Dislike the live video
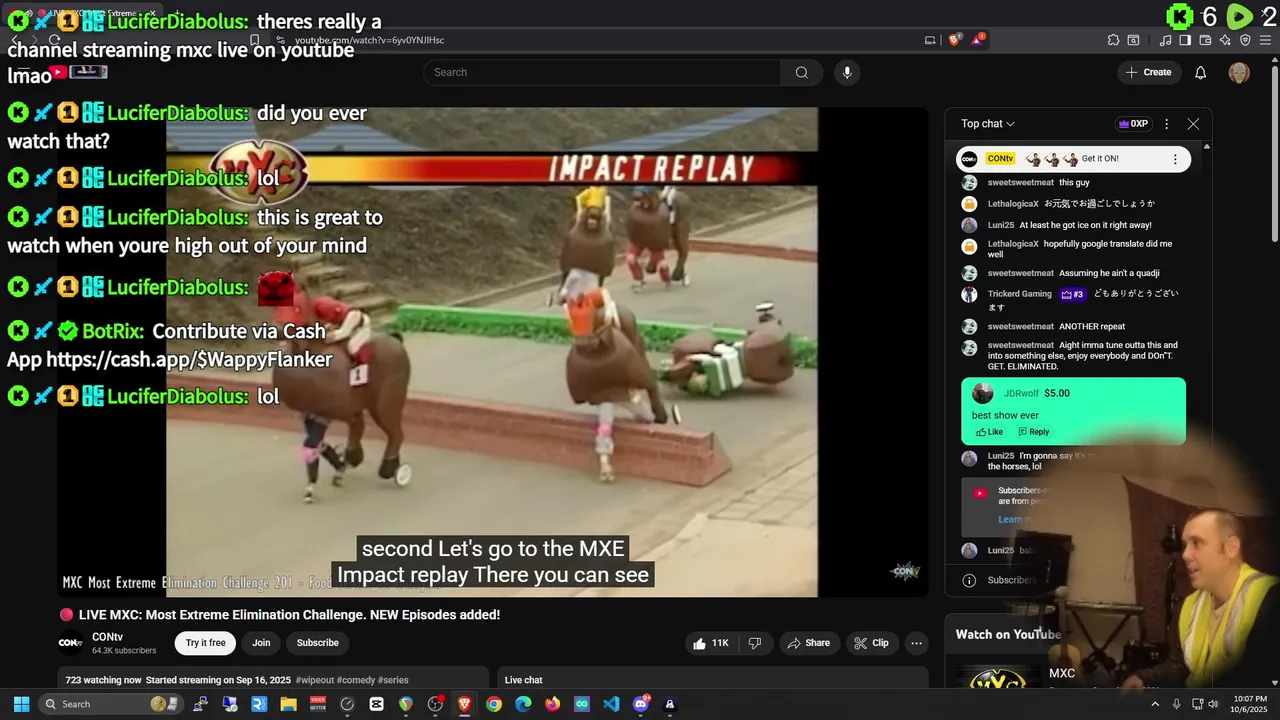This screenshot has height=720, width=1280. pyautogui.click(x=755, y=643)
